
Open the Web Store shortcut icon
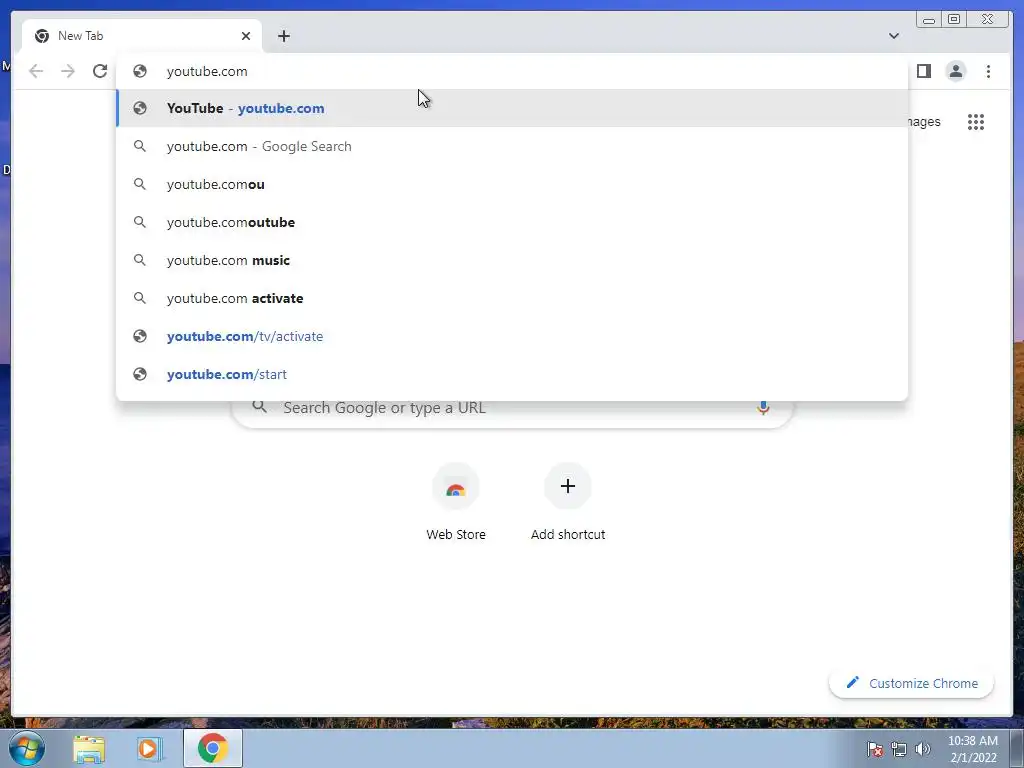point(456,487)
